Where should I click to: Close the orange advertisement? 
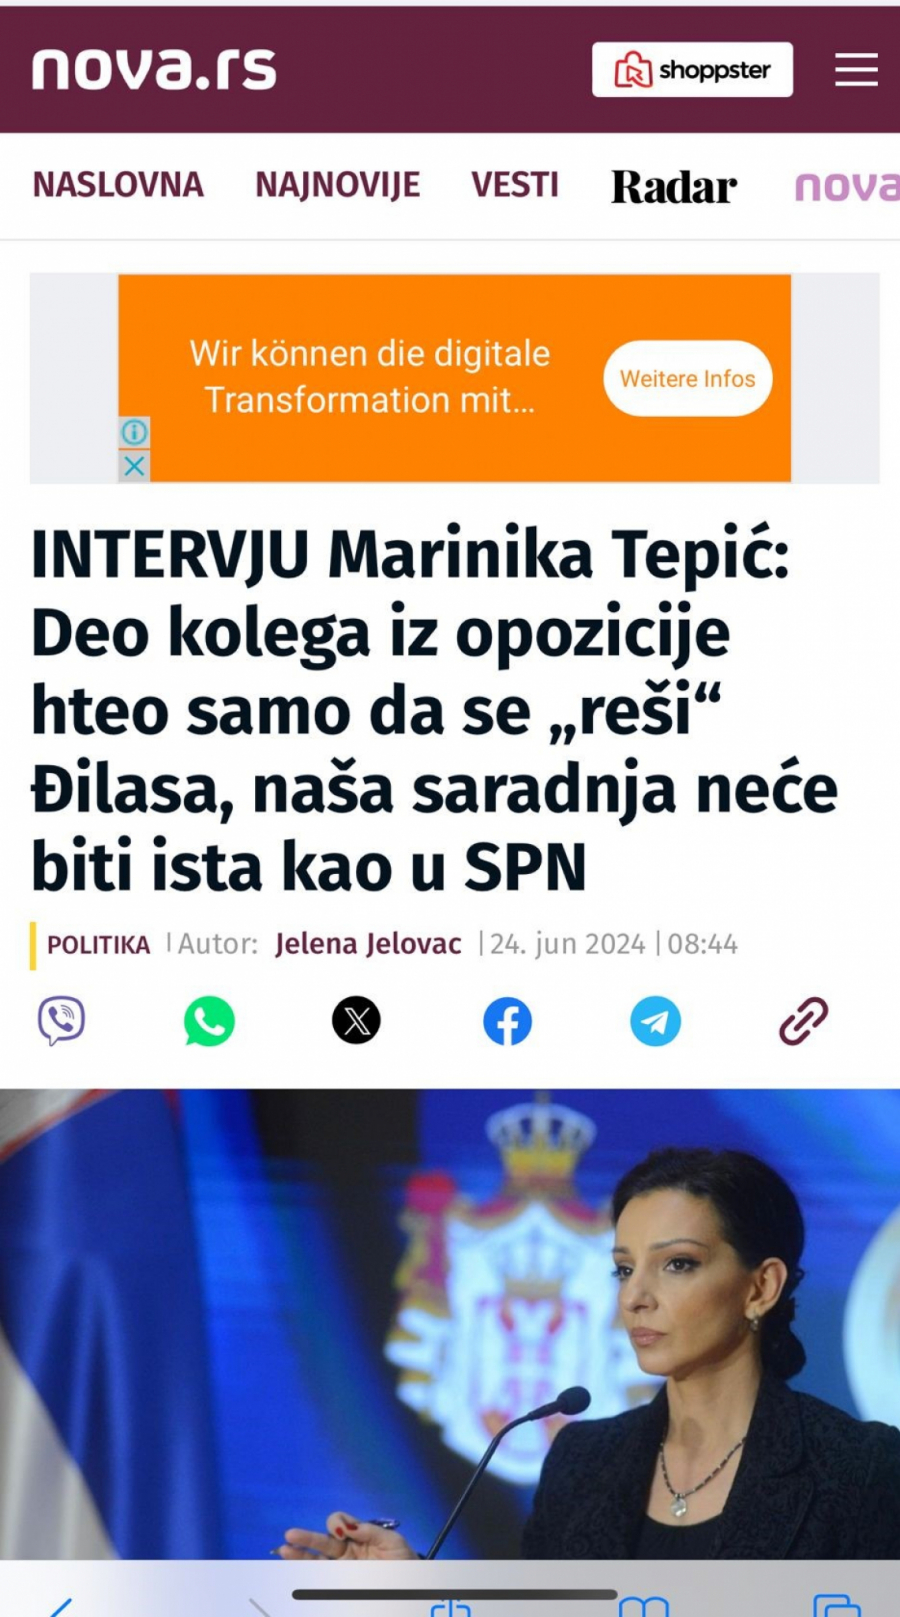(x=134, y=466)
